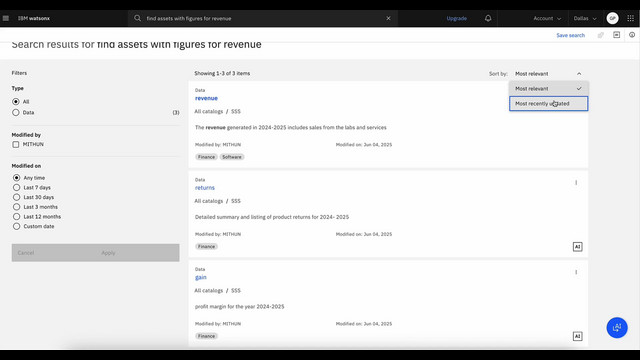Open the user avatar menu
This screenshot has width=640, height=360.
(x=612, y=18)
